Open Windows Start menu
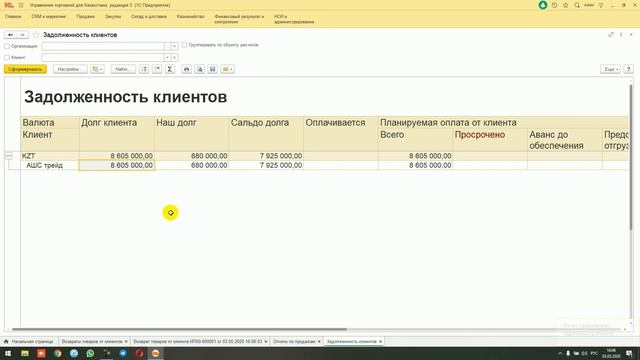Image resolution: width=640 pixels, height=360 pixels. coord(8,353)
